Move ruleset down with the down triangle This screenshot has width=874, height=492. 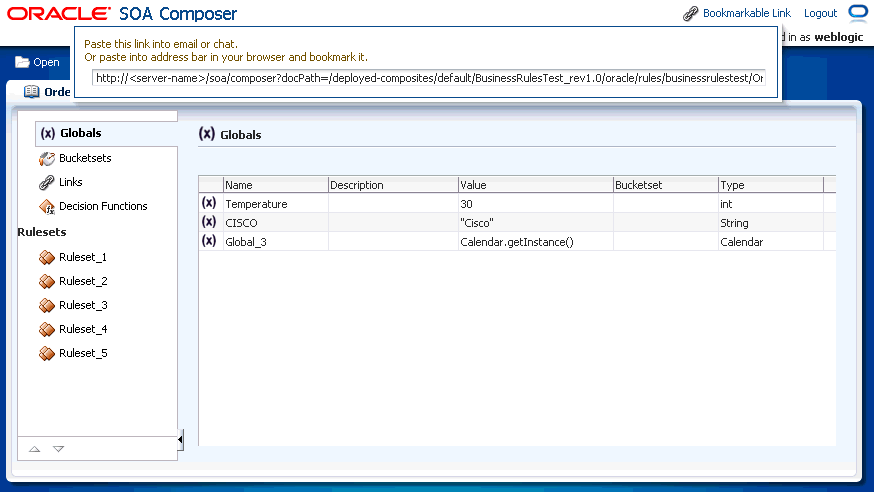[59, 449]
